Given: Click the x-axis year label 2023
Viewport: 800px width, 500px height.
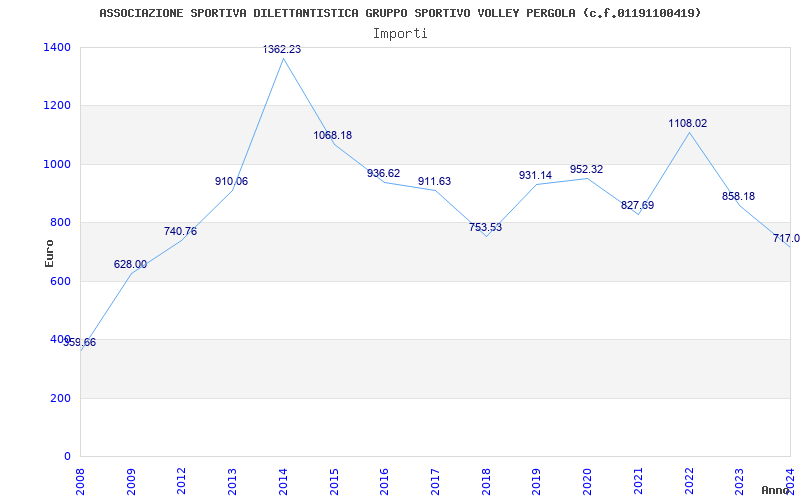Looking at the screenshot, I should [740, 481].
